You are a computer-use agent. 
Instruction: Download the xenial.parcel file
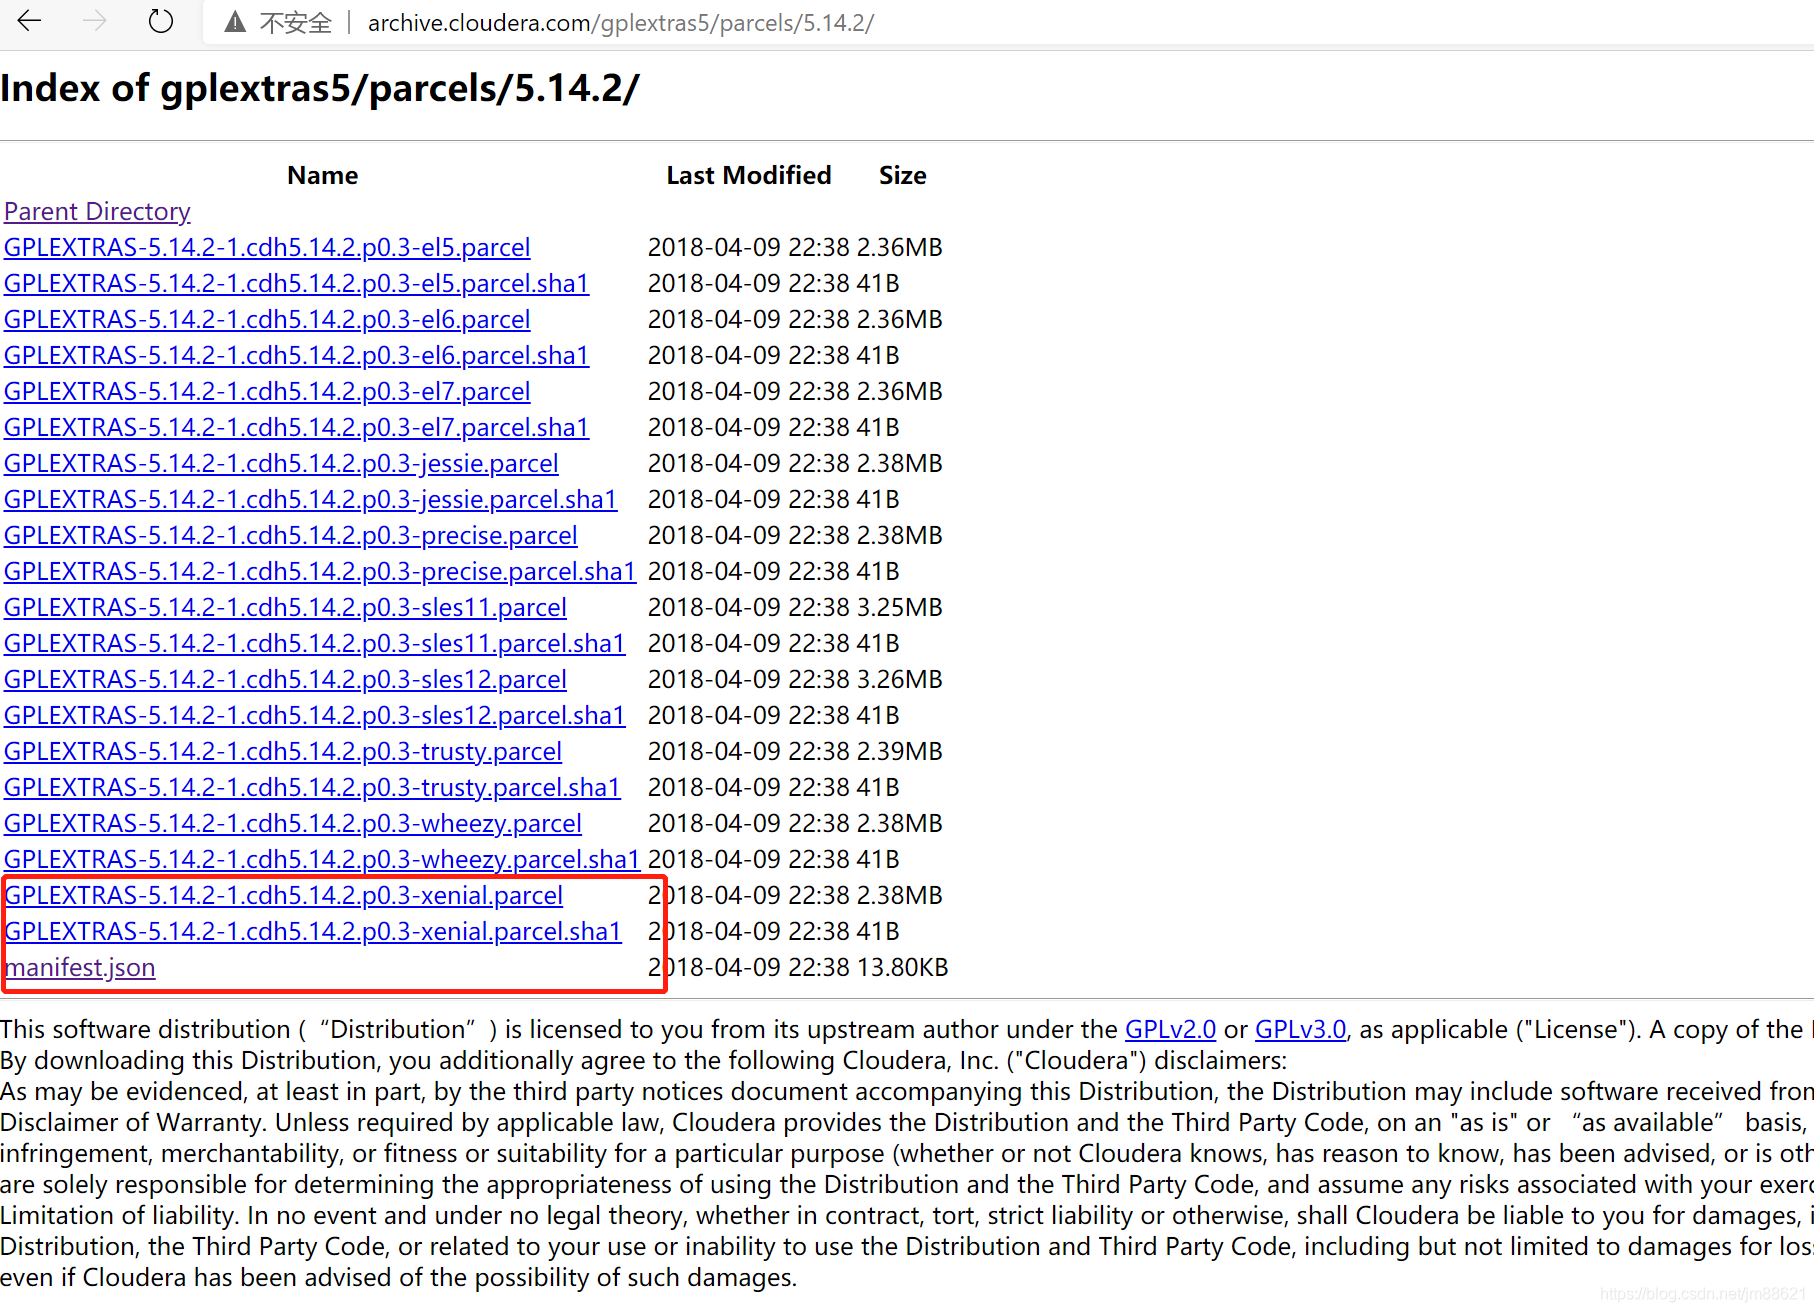point(284,896)
